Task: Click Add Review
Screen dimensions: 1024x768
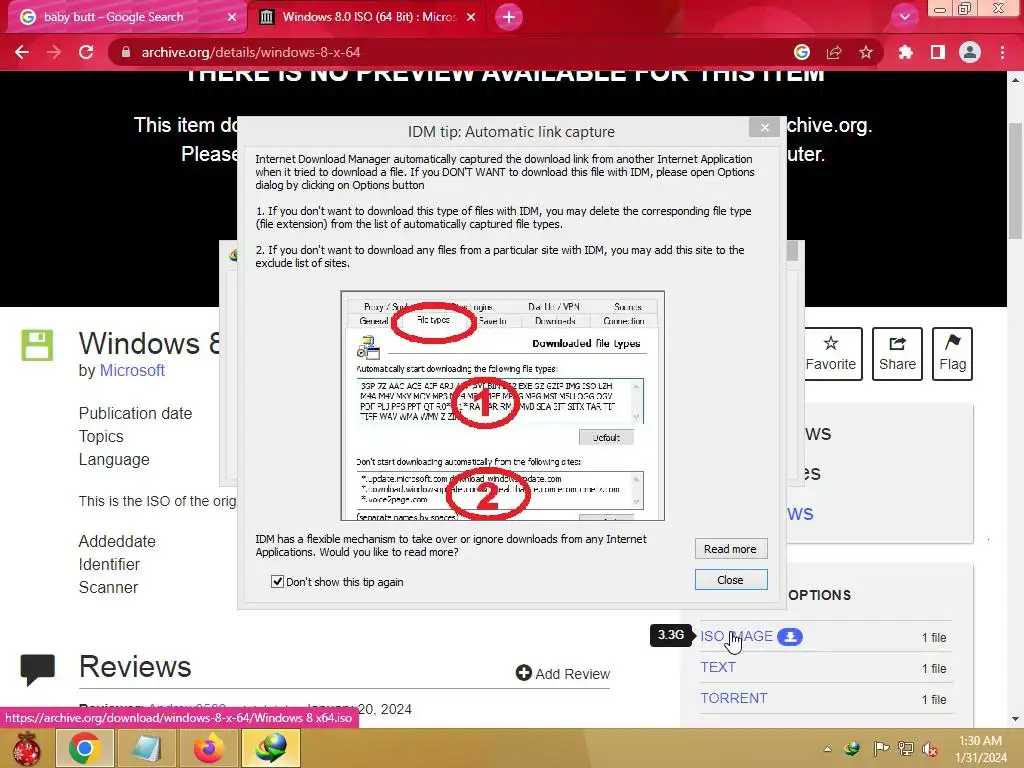Action: coord(563,673)
